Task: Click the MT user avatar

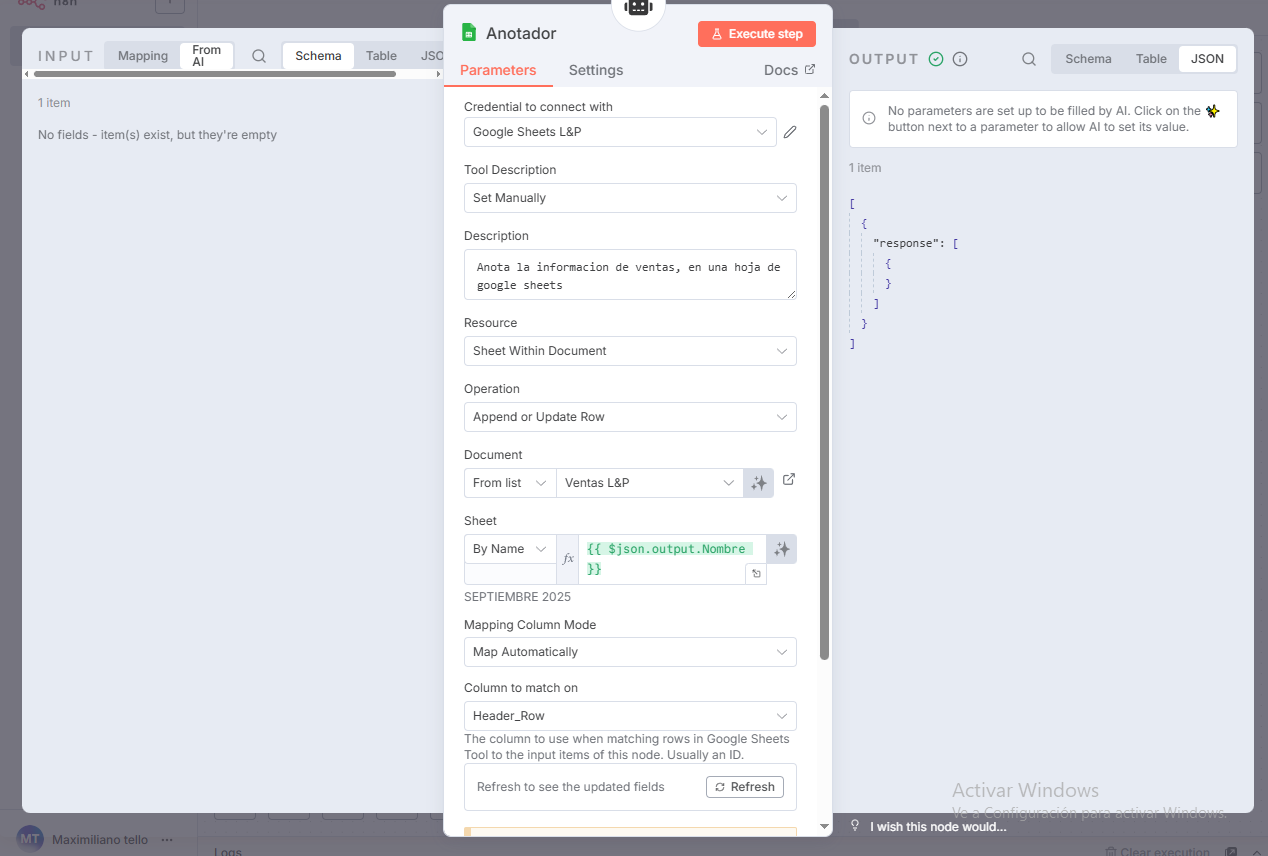Action: click(x=31, y=839)
